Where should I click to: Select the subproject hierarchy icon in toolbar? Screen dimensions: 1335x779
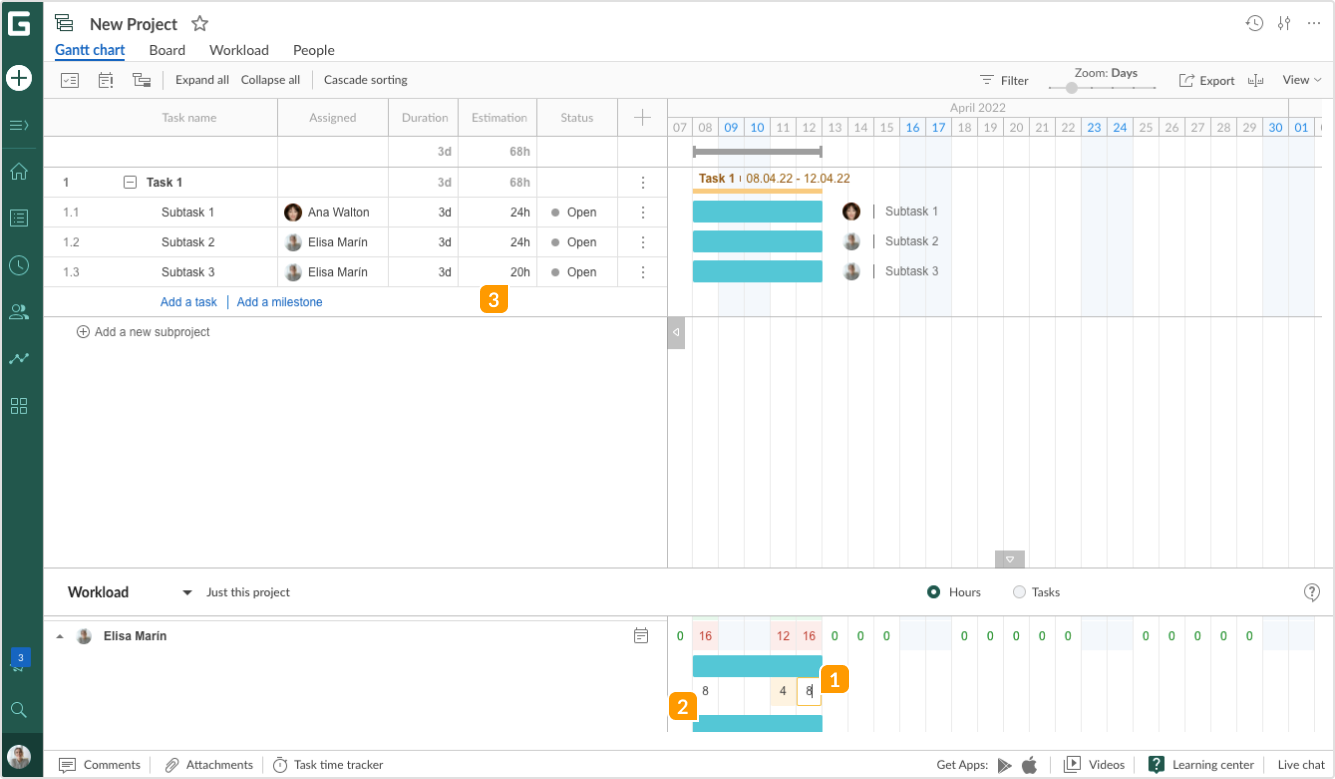click(141, 79)
